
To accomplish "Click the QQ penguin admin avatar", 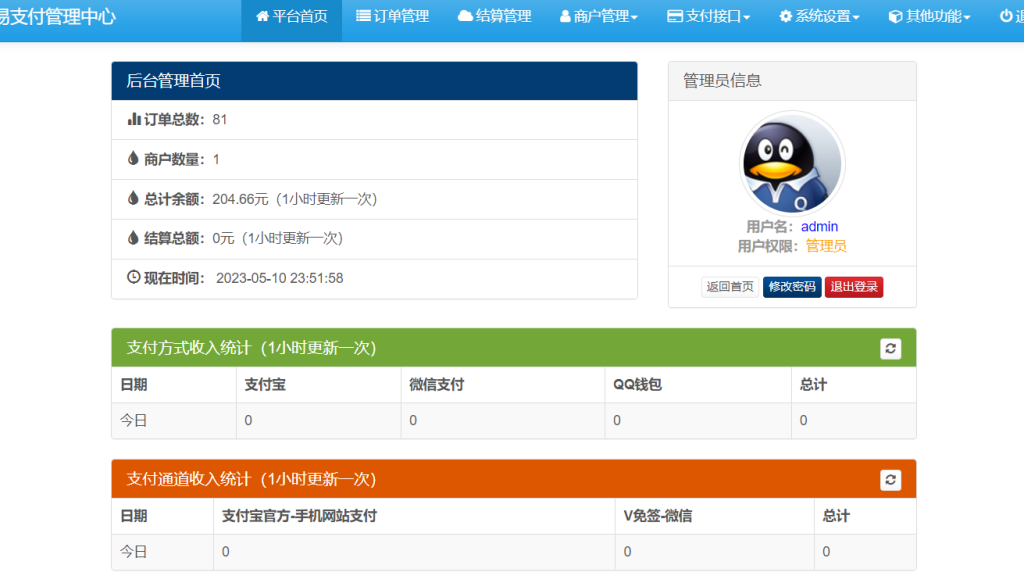I will coord(792,164).
